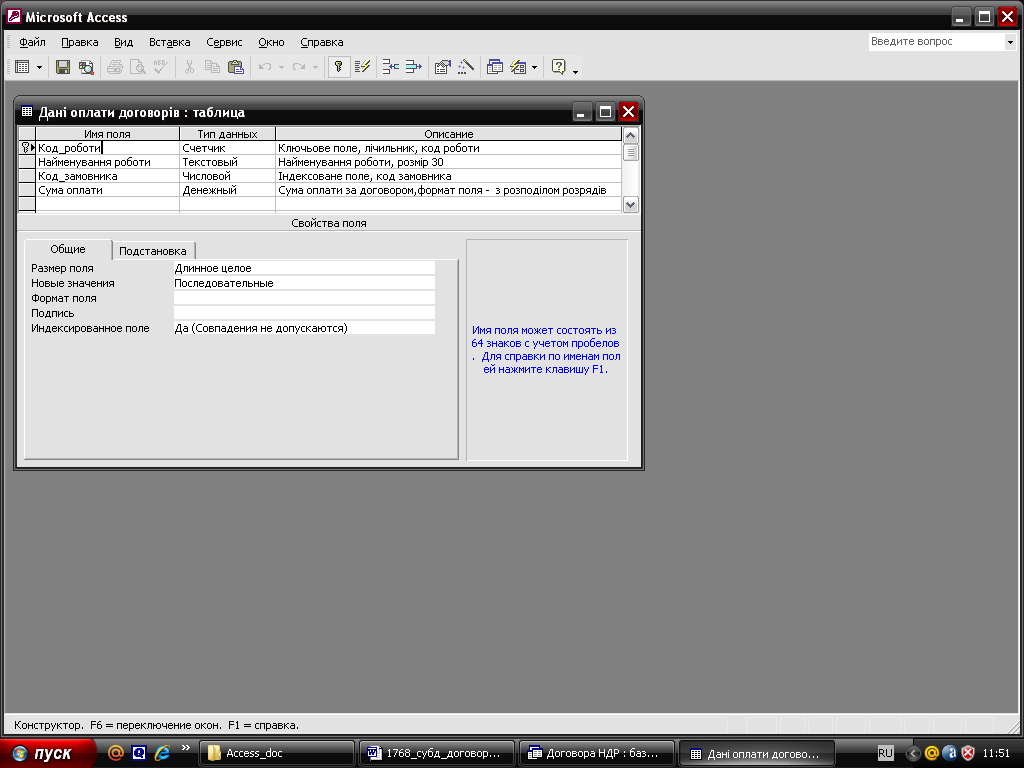1024x768 pixels.
Task: Switch to Договора НДР database taskbar button
Action: [x=597, y=754]
